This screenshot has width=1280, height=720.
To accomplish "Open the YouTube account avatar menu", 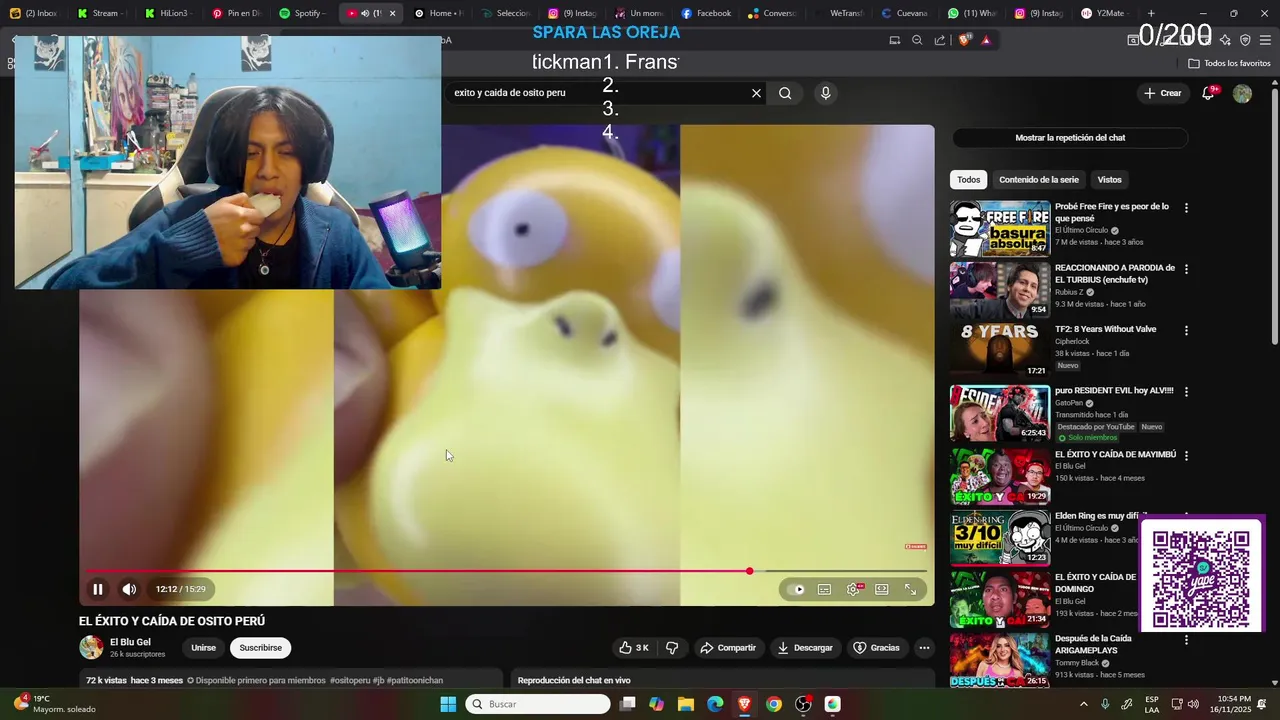I will pos(1242,93).
